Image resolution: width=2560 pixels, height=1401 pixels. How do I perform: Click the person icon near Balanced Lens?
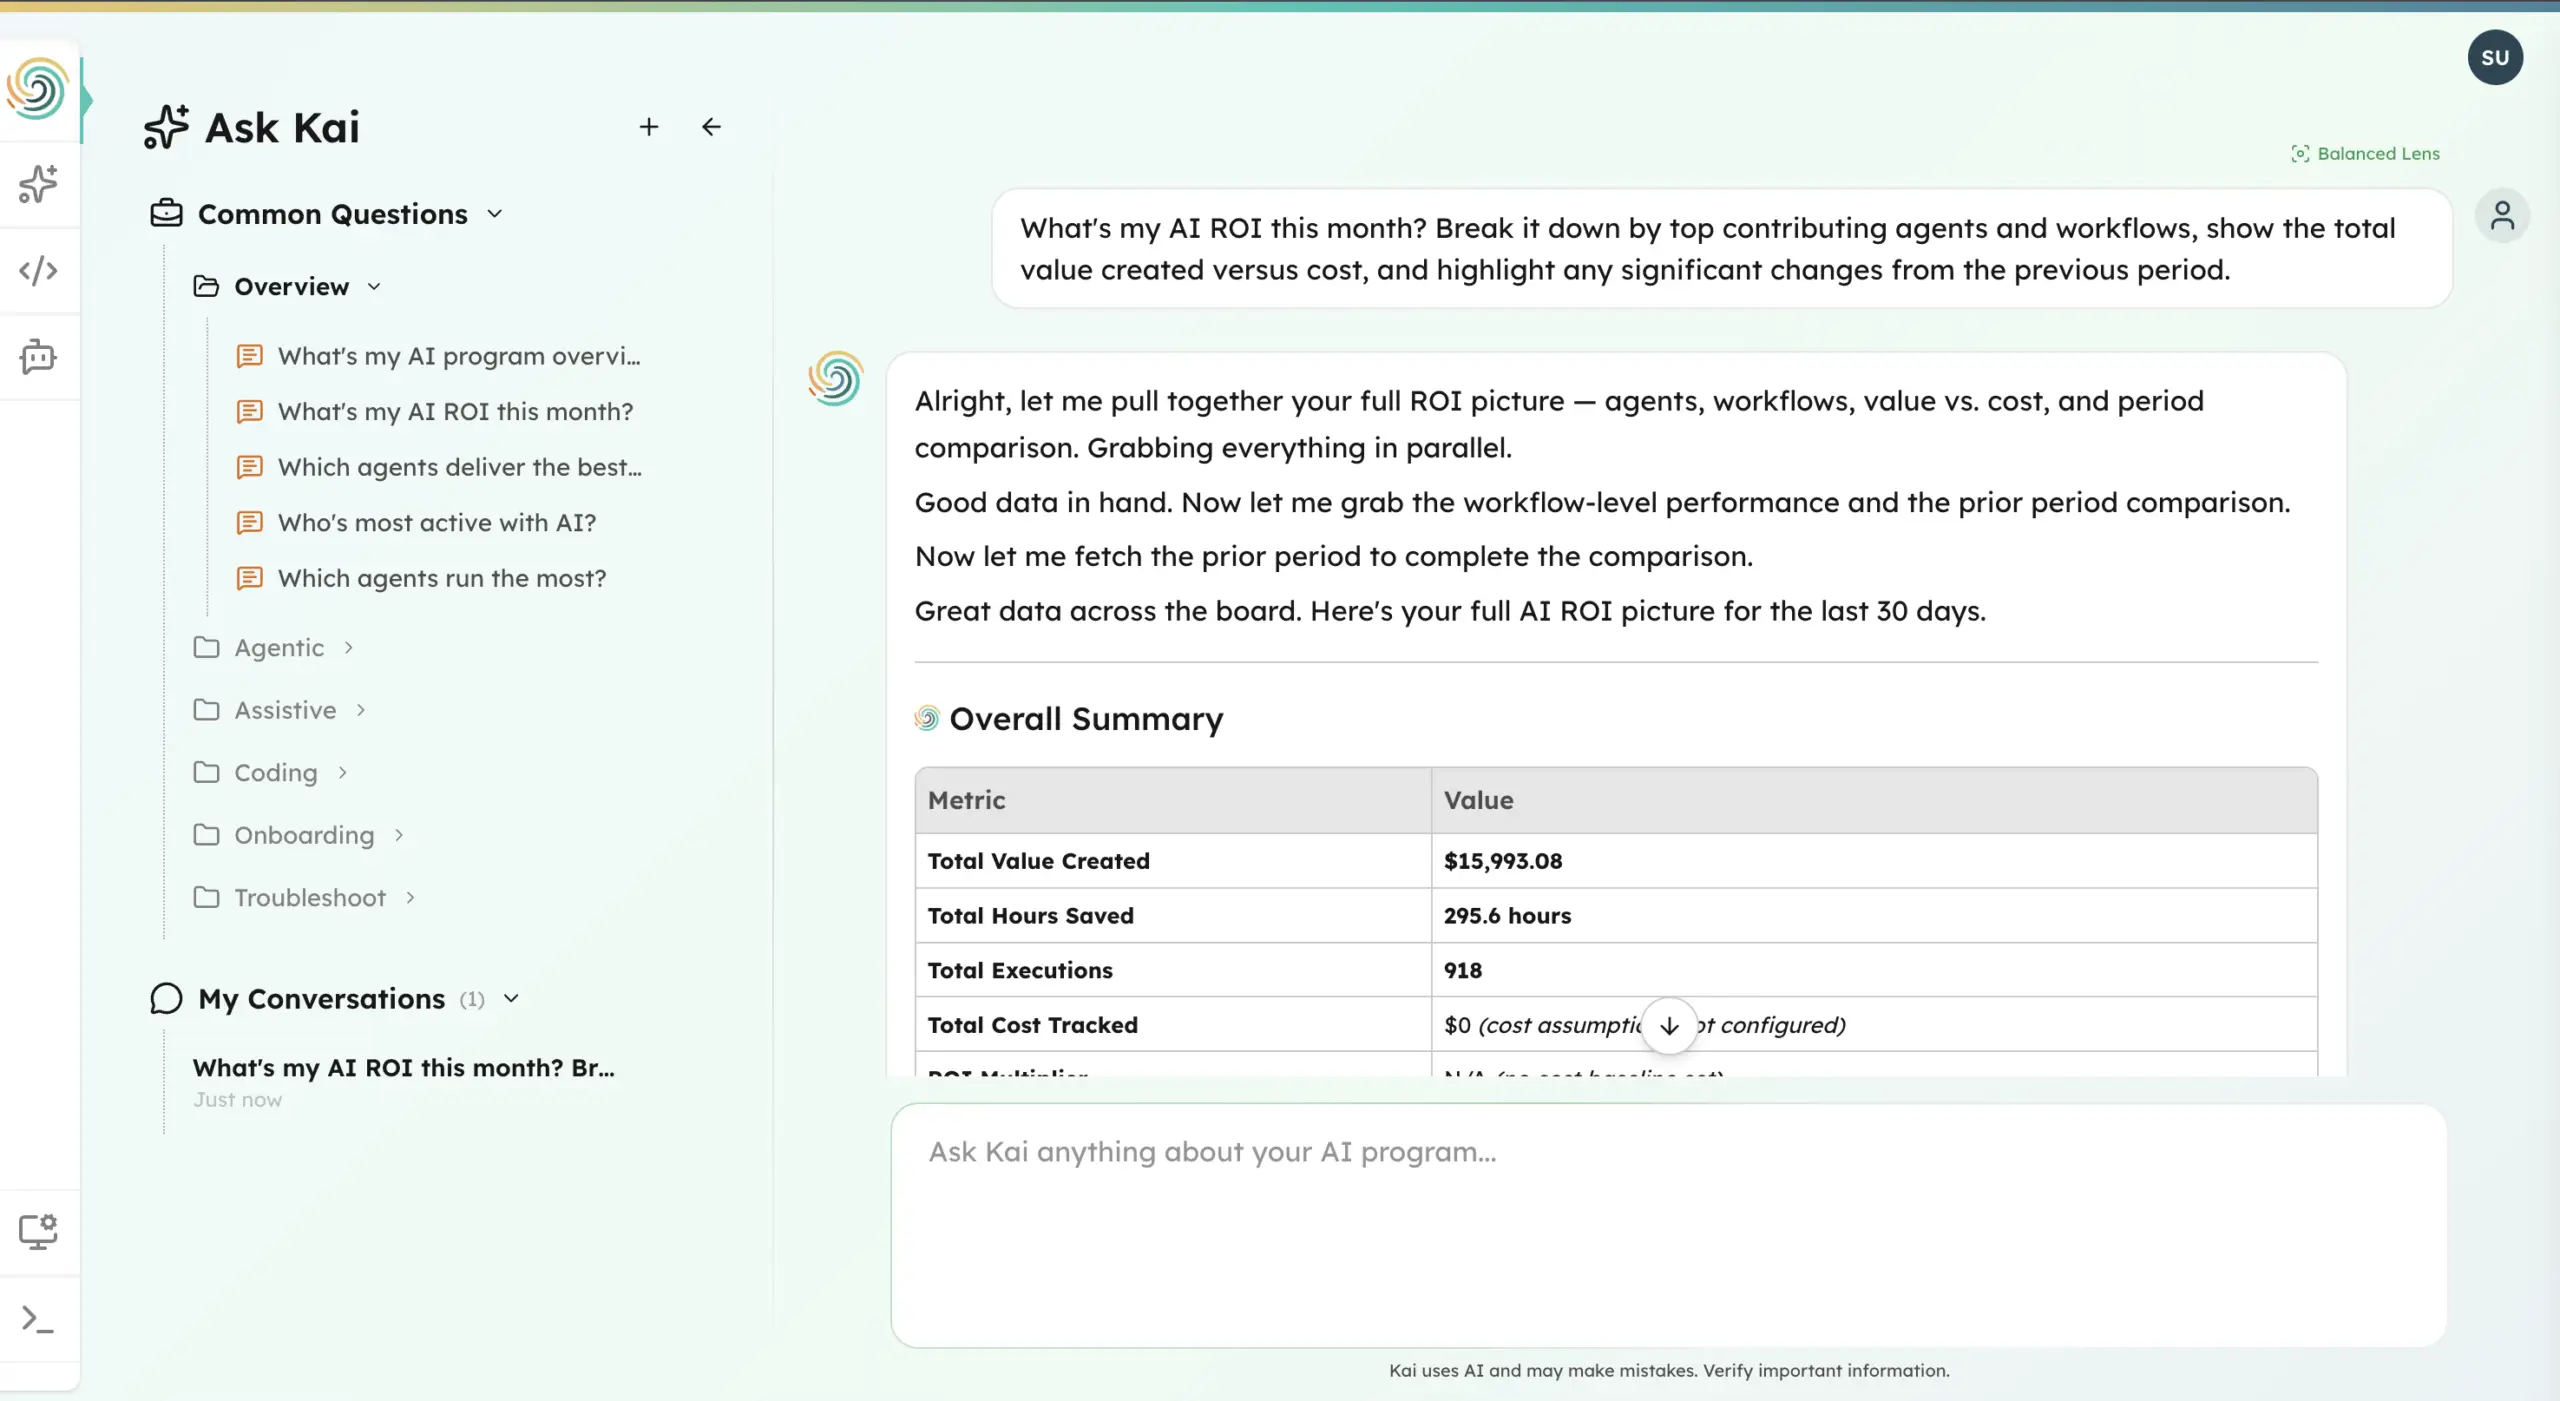[2503, 215]
